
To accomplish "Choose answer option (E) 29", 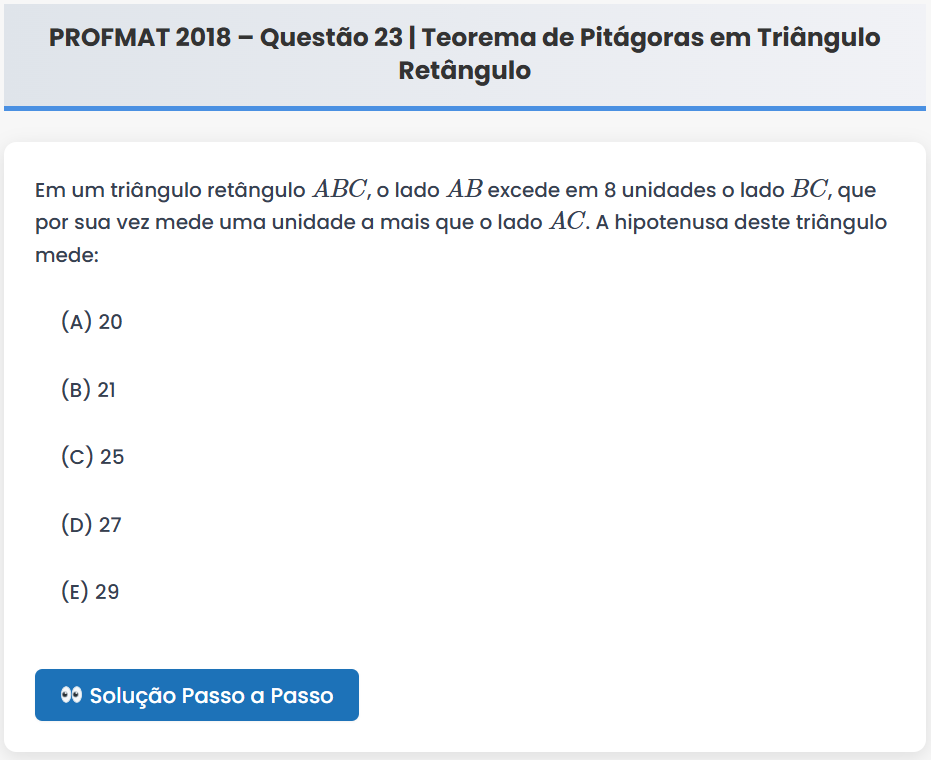I will [90, 592].
